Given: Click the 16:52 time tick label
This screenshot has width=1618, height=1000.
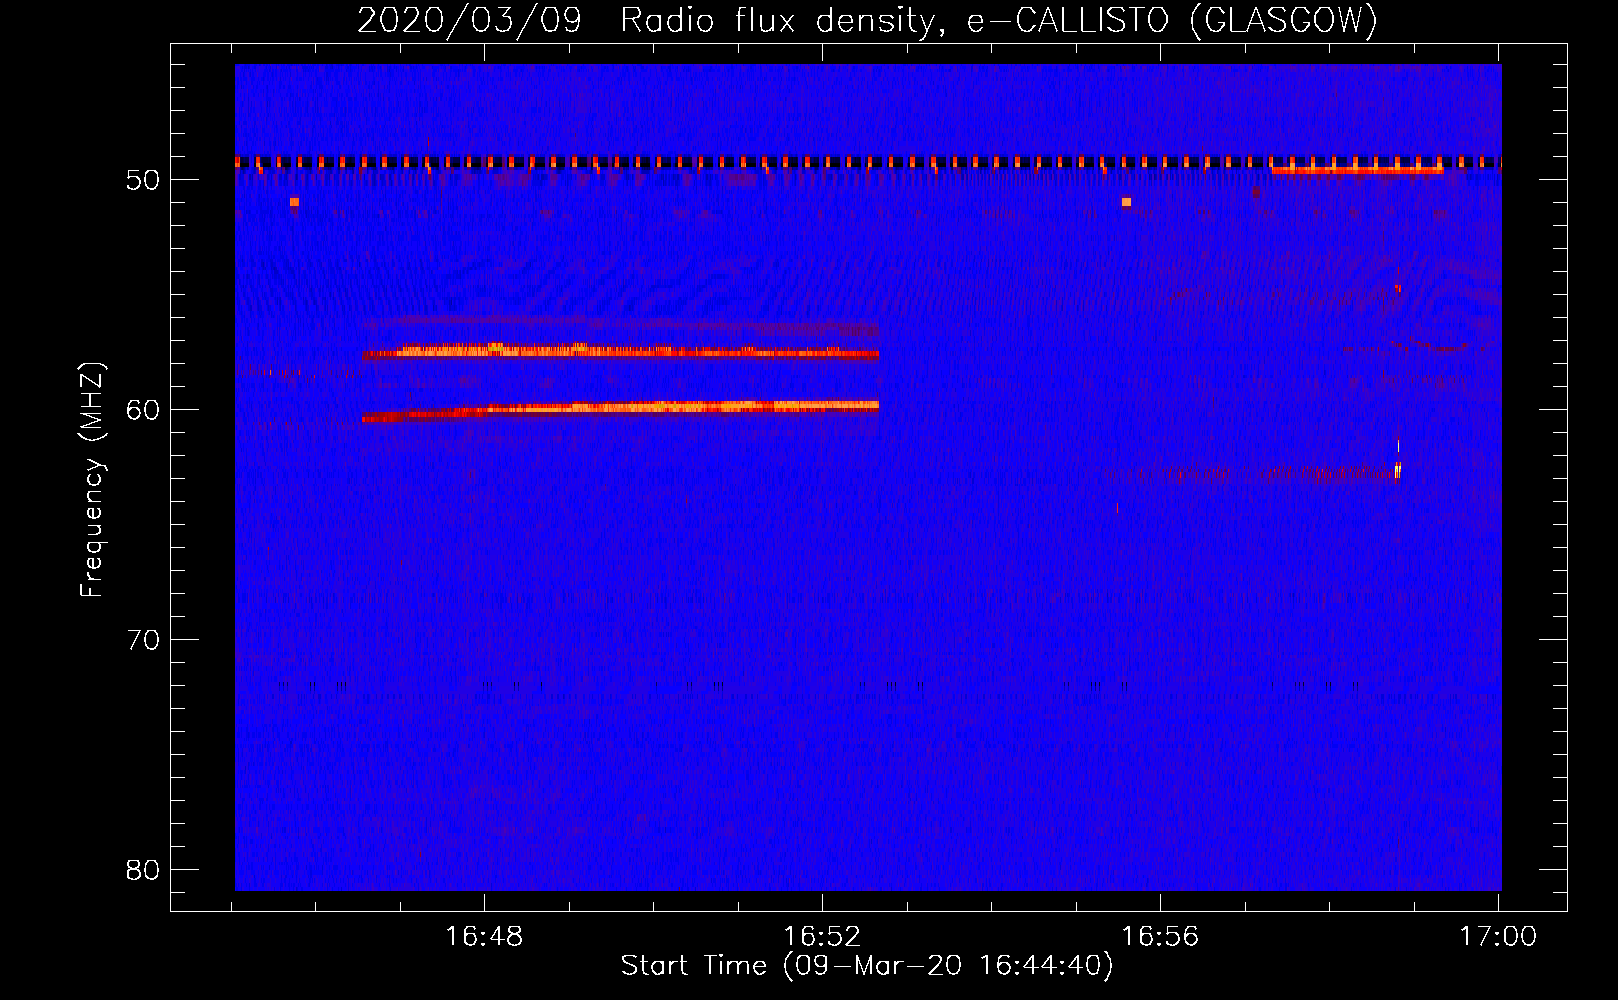Looking at the screenshot, I should (822, 936).
